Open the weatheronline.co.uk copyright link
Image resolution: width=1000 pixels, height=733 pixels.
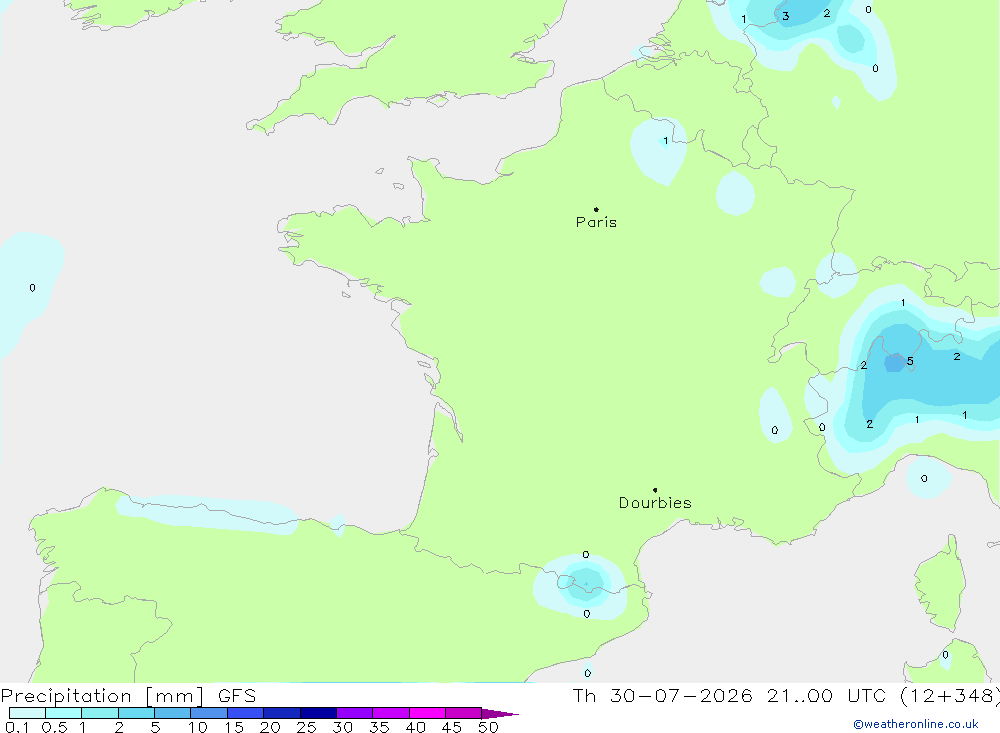tap(916, 724)
